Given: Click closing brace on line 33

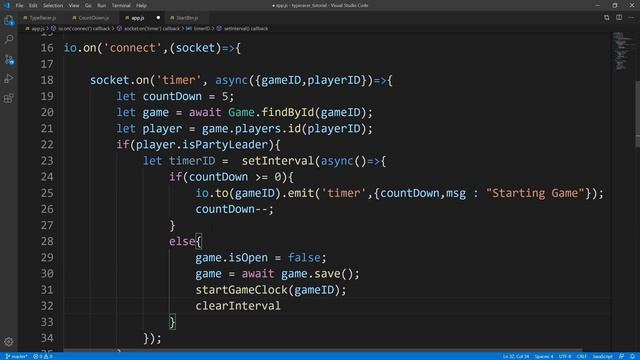Looking at the screenshot, I should pos(172,322).
